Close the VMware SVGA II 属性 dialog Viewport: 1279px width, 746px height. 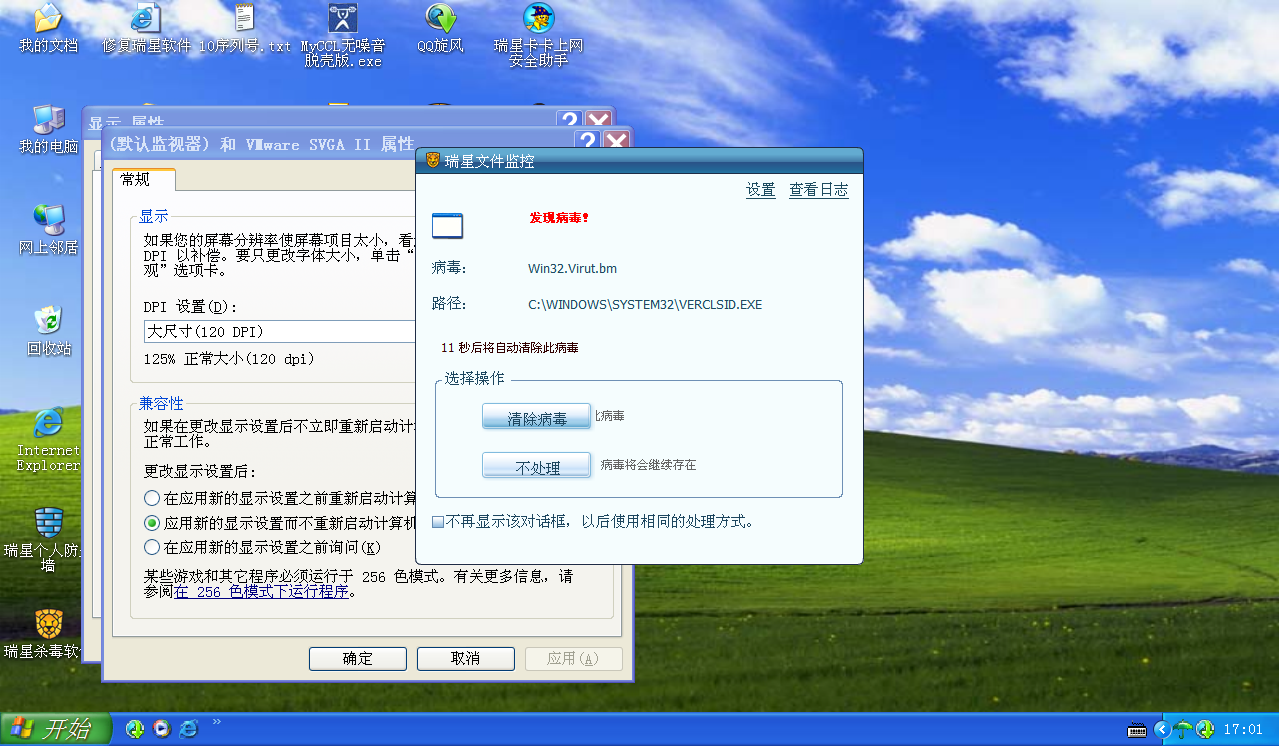(x=617, y=143)
